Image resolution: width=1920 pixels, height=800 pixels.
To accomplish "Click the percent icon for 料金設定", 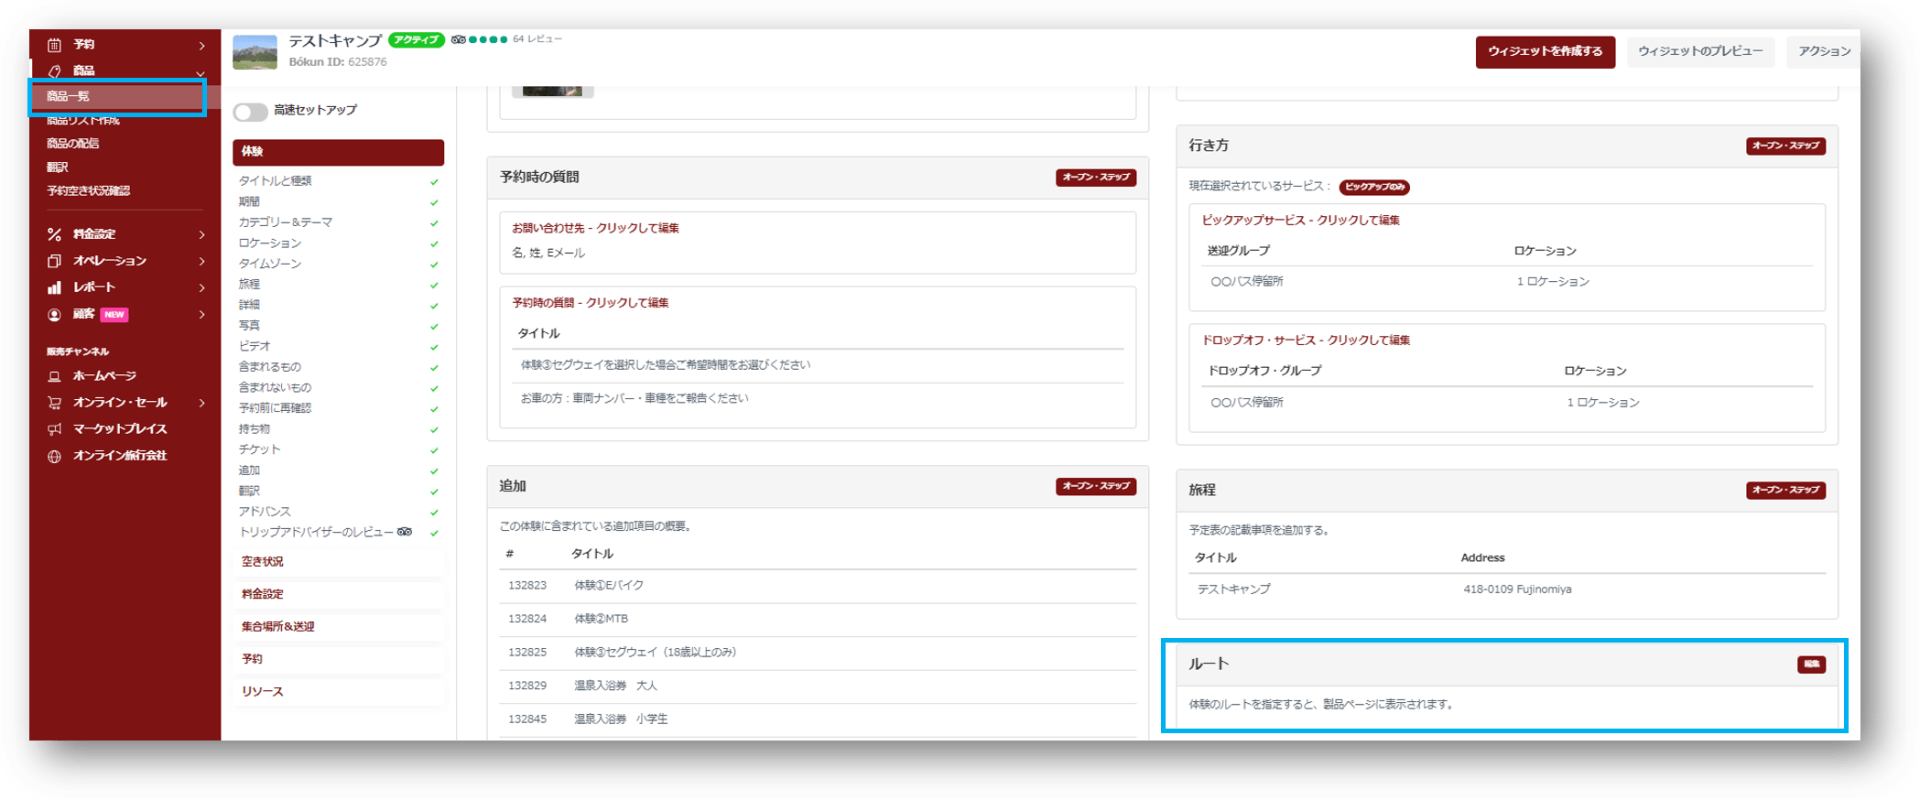I will [54, 234].
